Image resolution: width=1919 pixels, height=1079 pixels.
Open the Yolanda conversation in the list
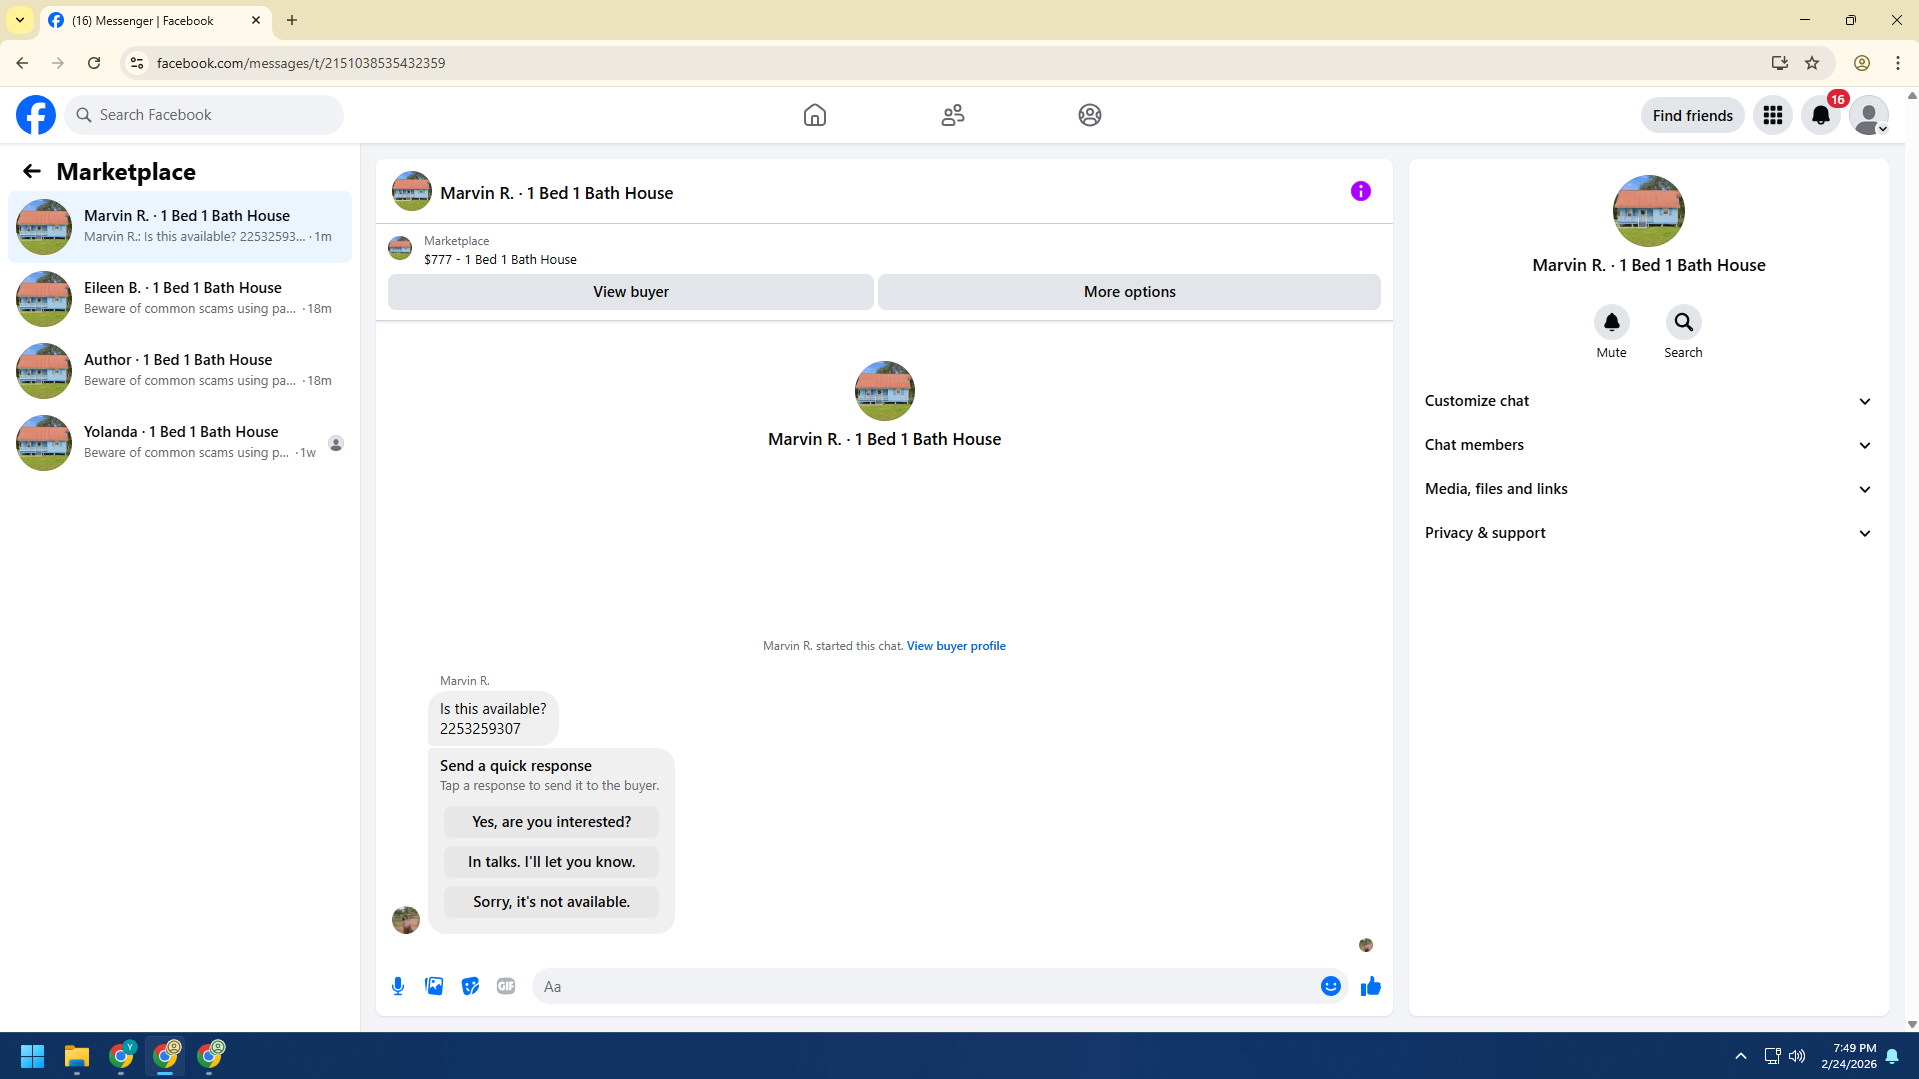pos(180,443)
